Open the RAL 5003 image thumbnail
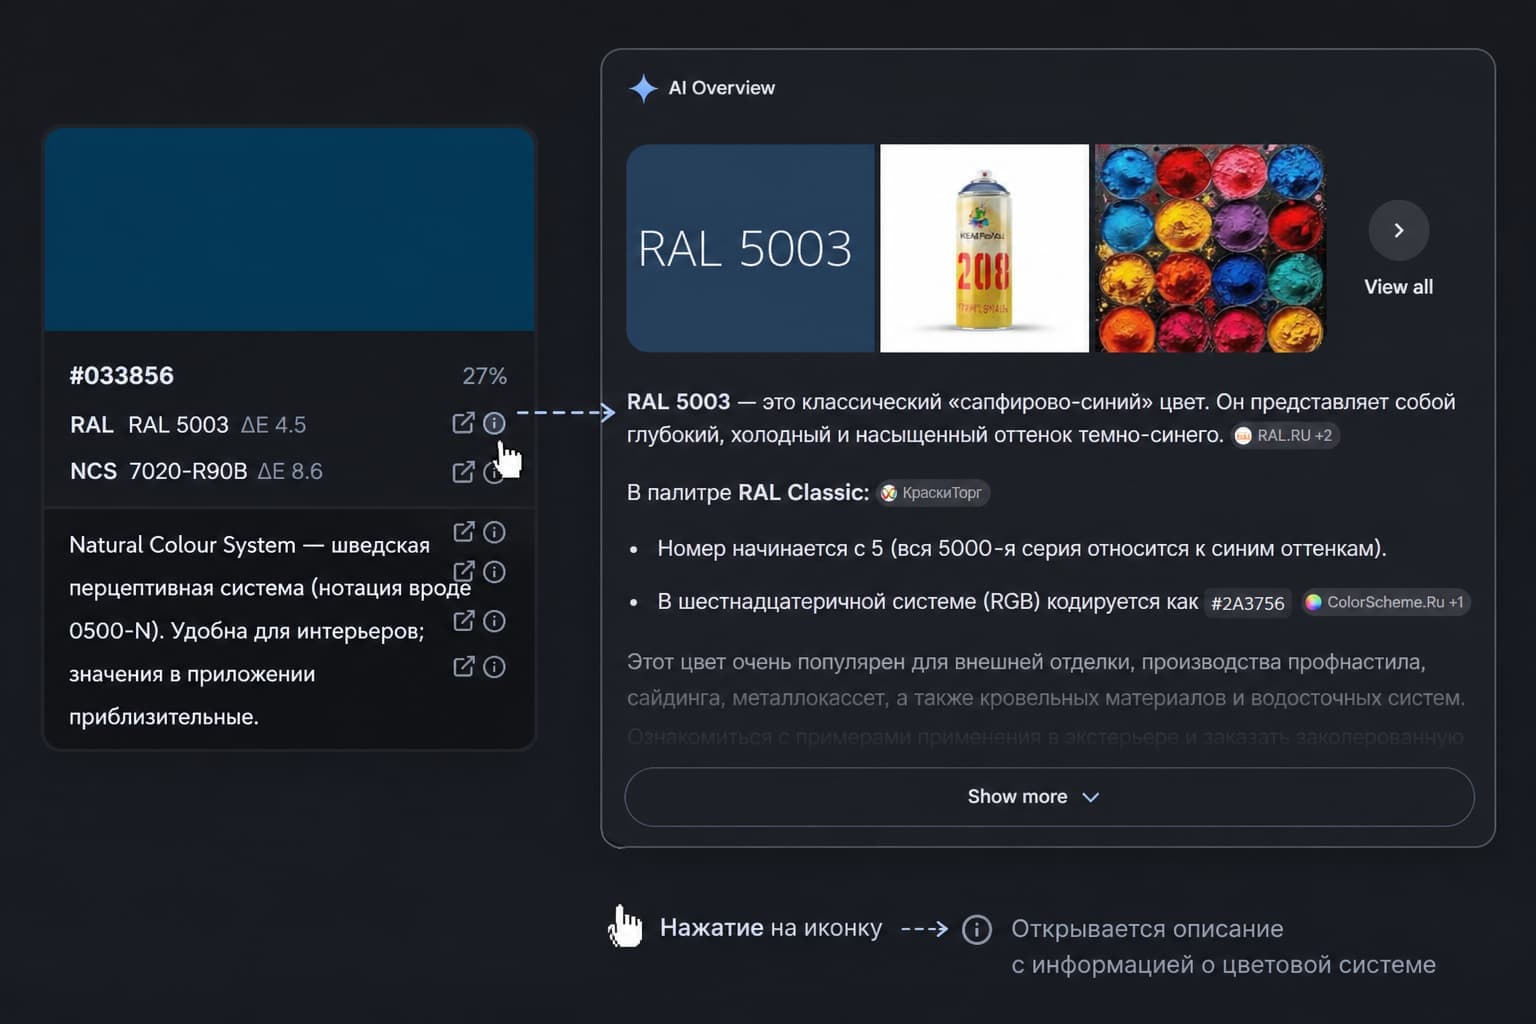This screenshot has height=1024, width=1536. (x=750, y=248)
